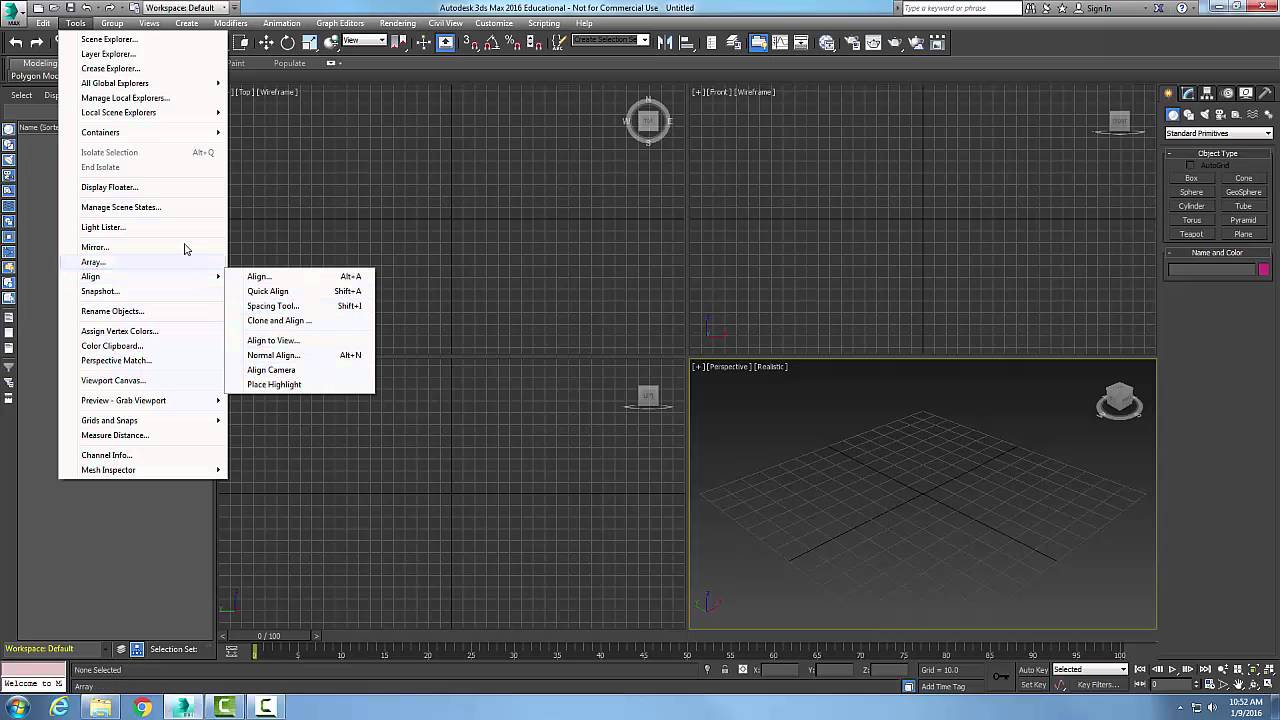Toggle Set Key mode

click(x=1033, y=685)
